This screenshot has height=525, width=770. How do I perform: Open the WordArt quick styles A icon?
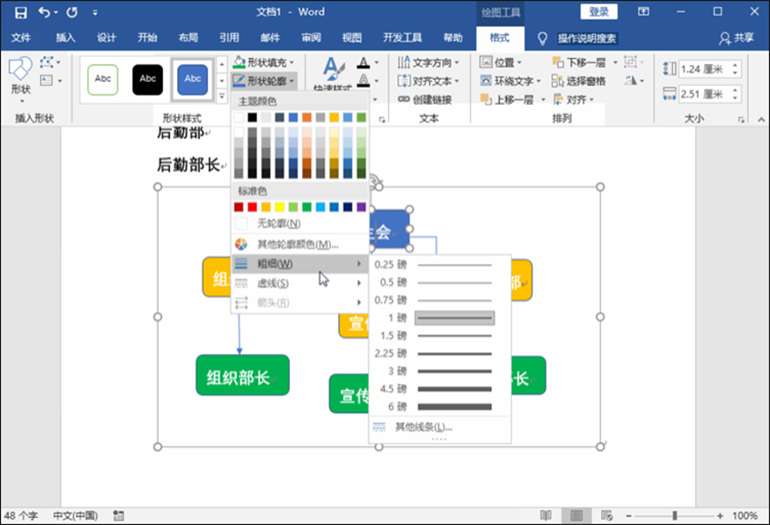click(x=333, y=71)
